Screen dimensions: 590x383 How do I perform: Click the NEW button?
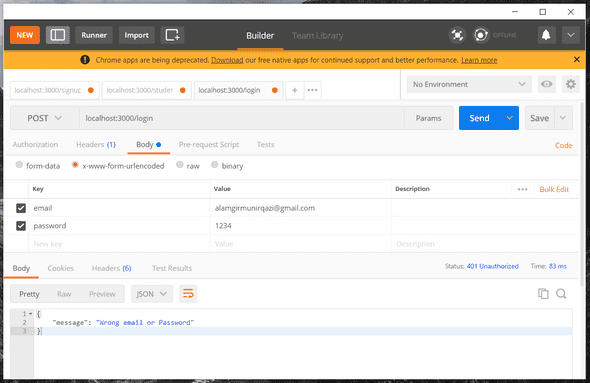pyautogui.click(x=24, y=35)
